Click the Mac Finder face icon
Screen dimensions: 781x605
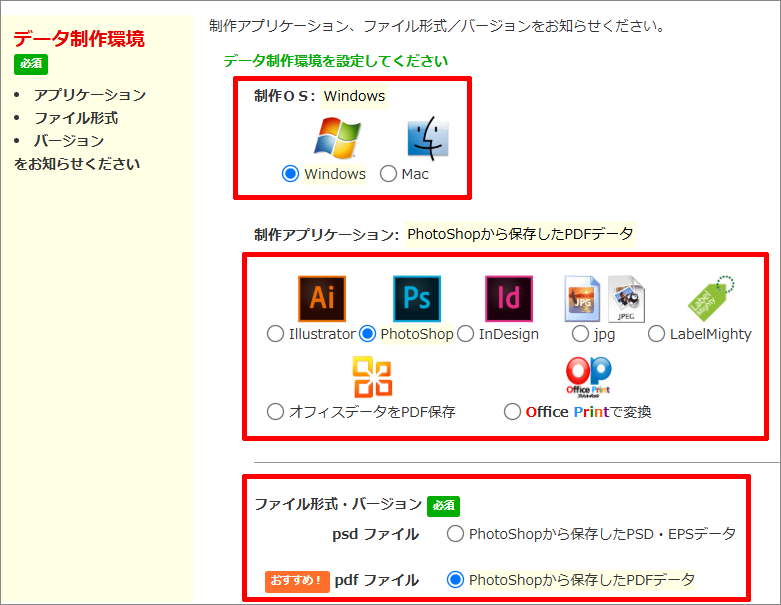pyautogui.click(x=428, y=138)
